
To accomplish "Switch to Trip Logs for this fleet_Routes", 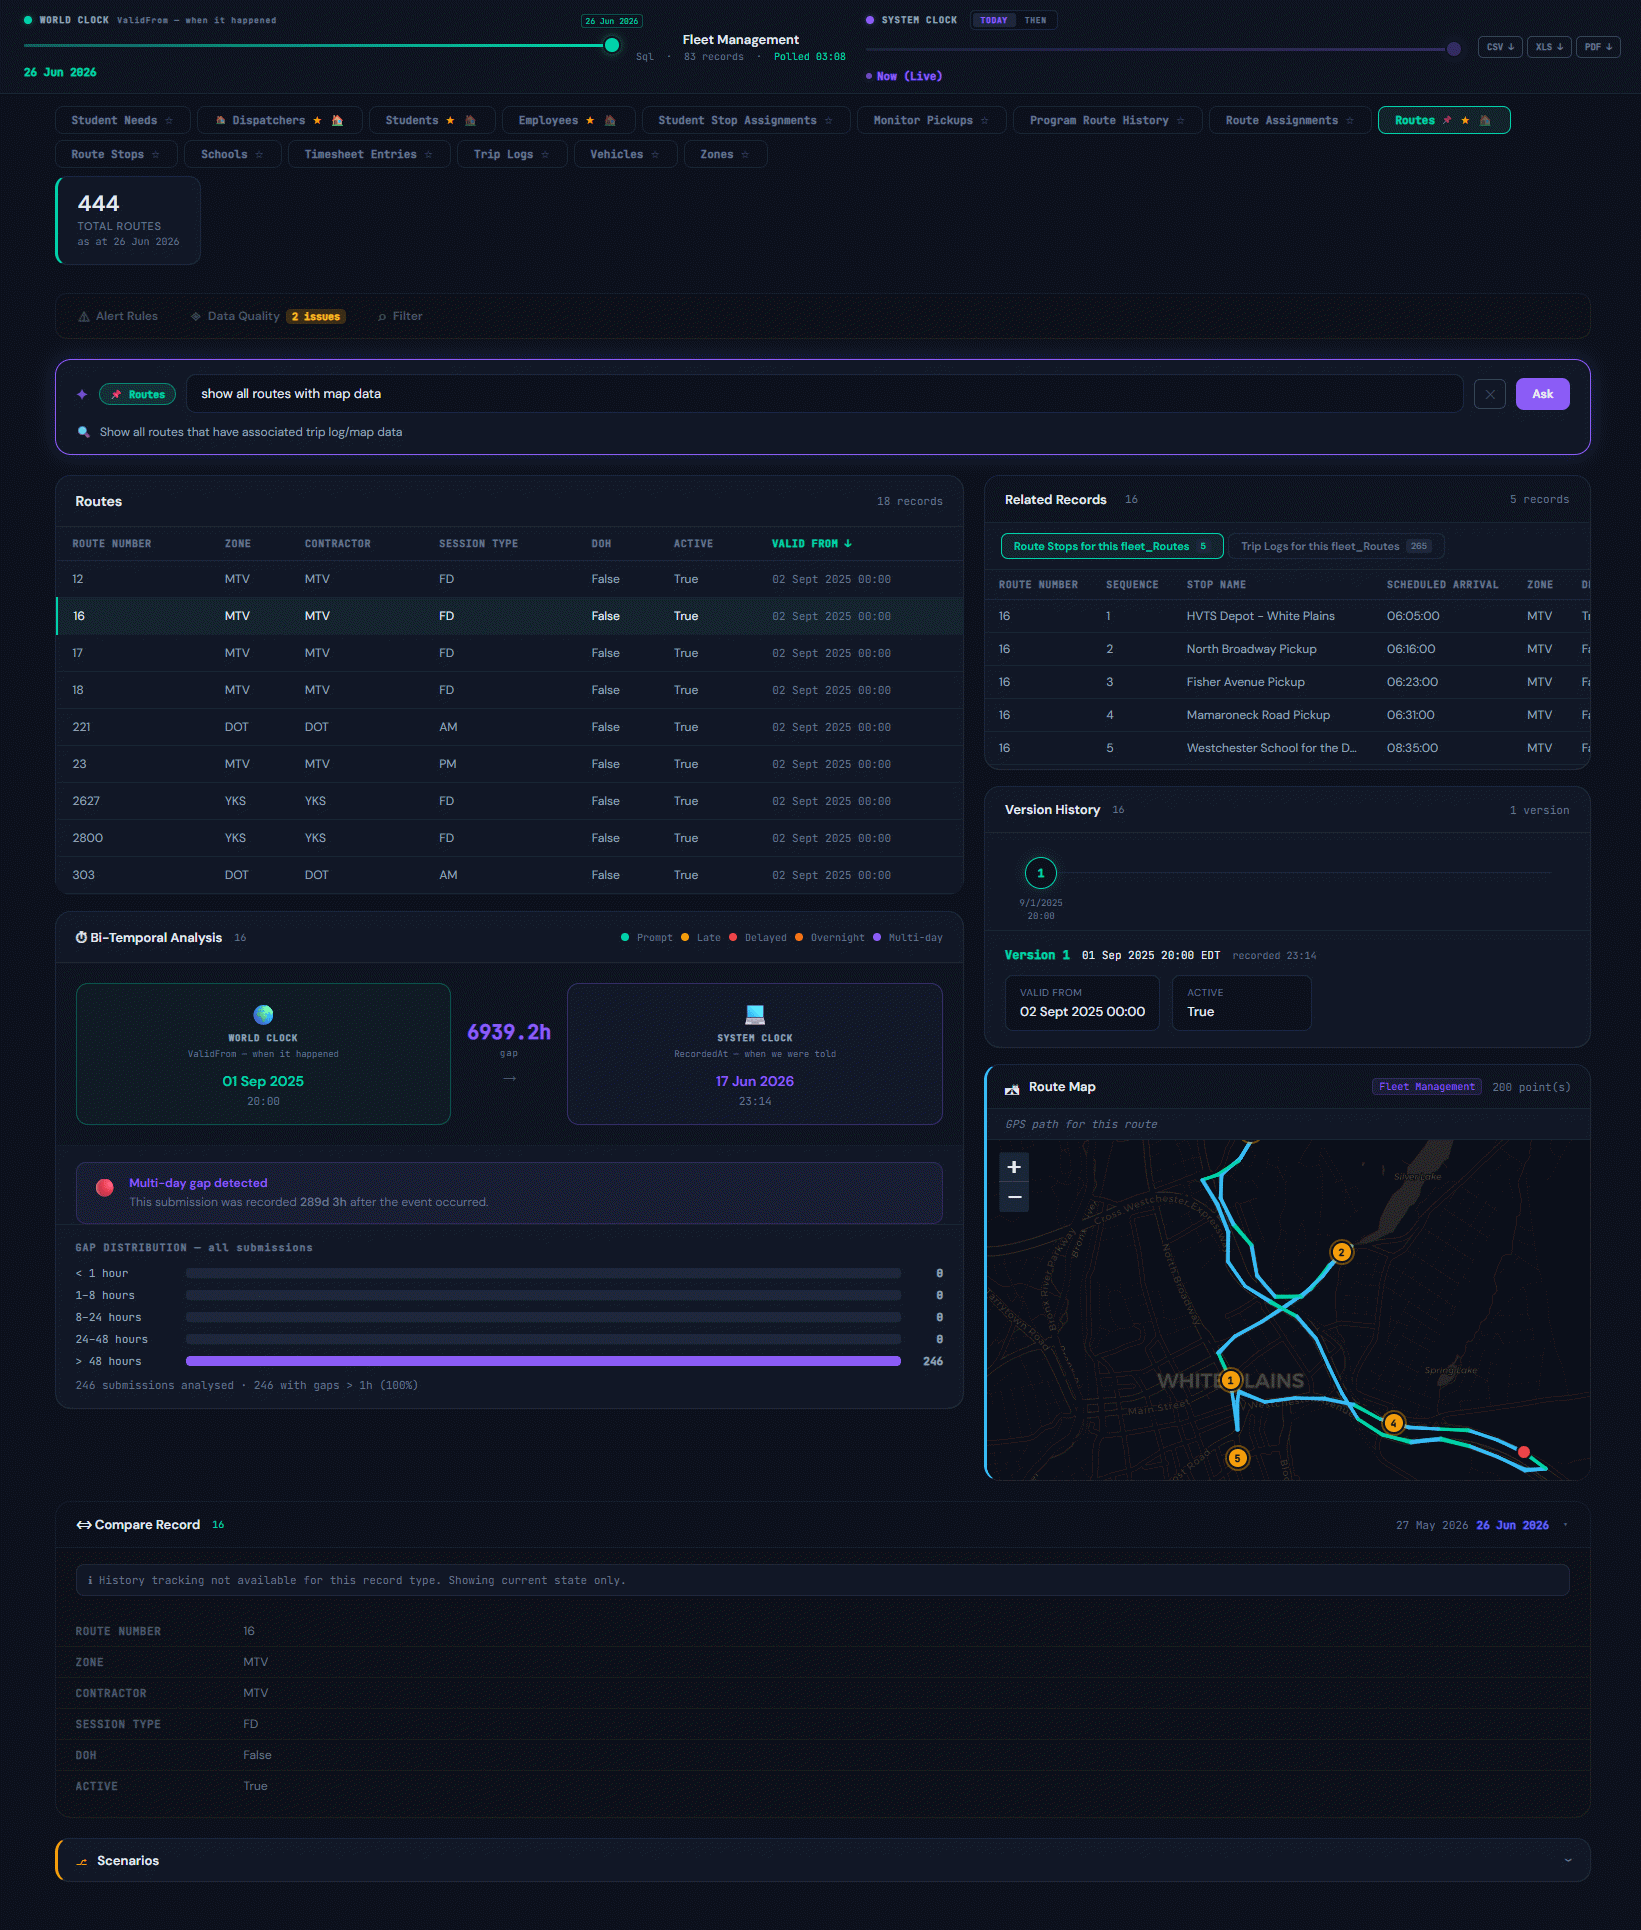I will click(1336, 546).
